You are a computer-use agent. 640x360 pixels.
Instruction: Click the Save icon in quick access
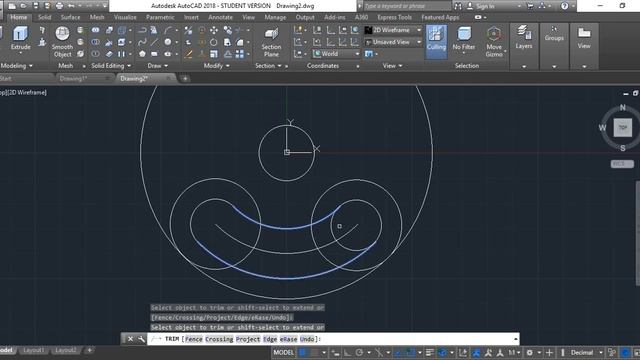coord(36,6)
